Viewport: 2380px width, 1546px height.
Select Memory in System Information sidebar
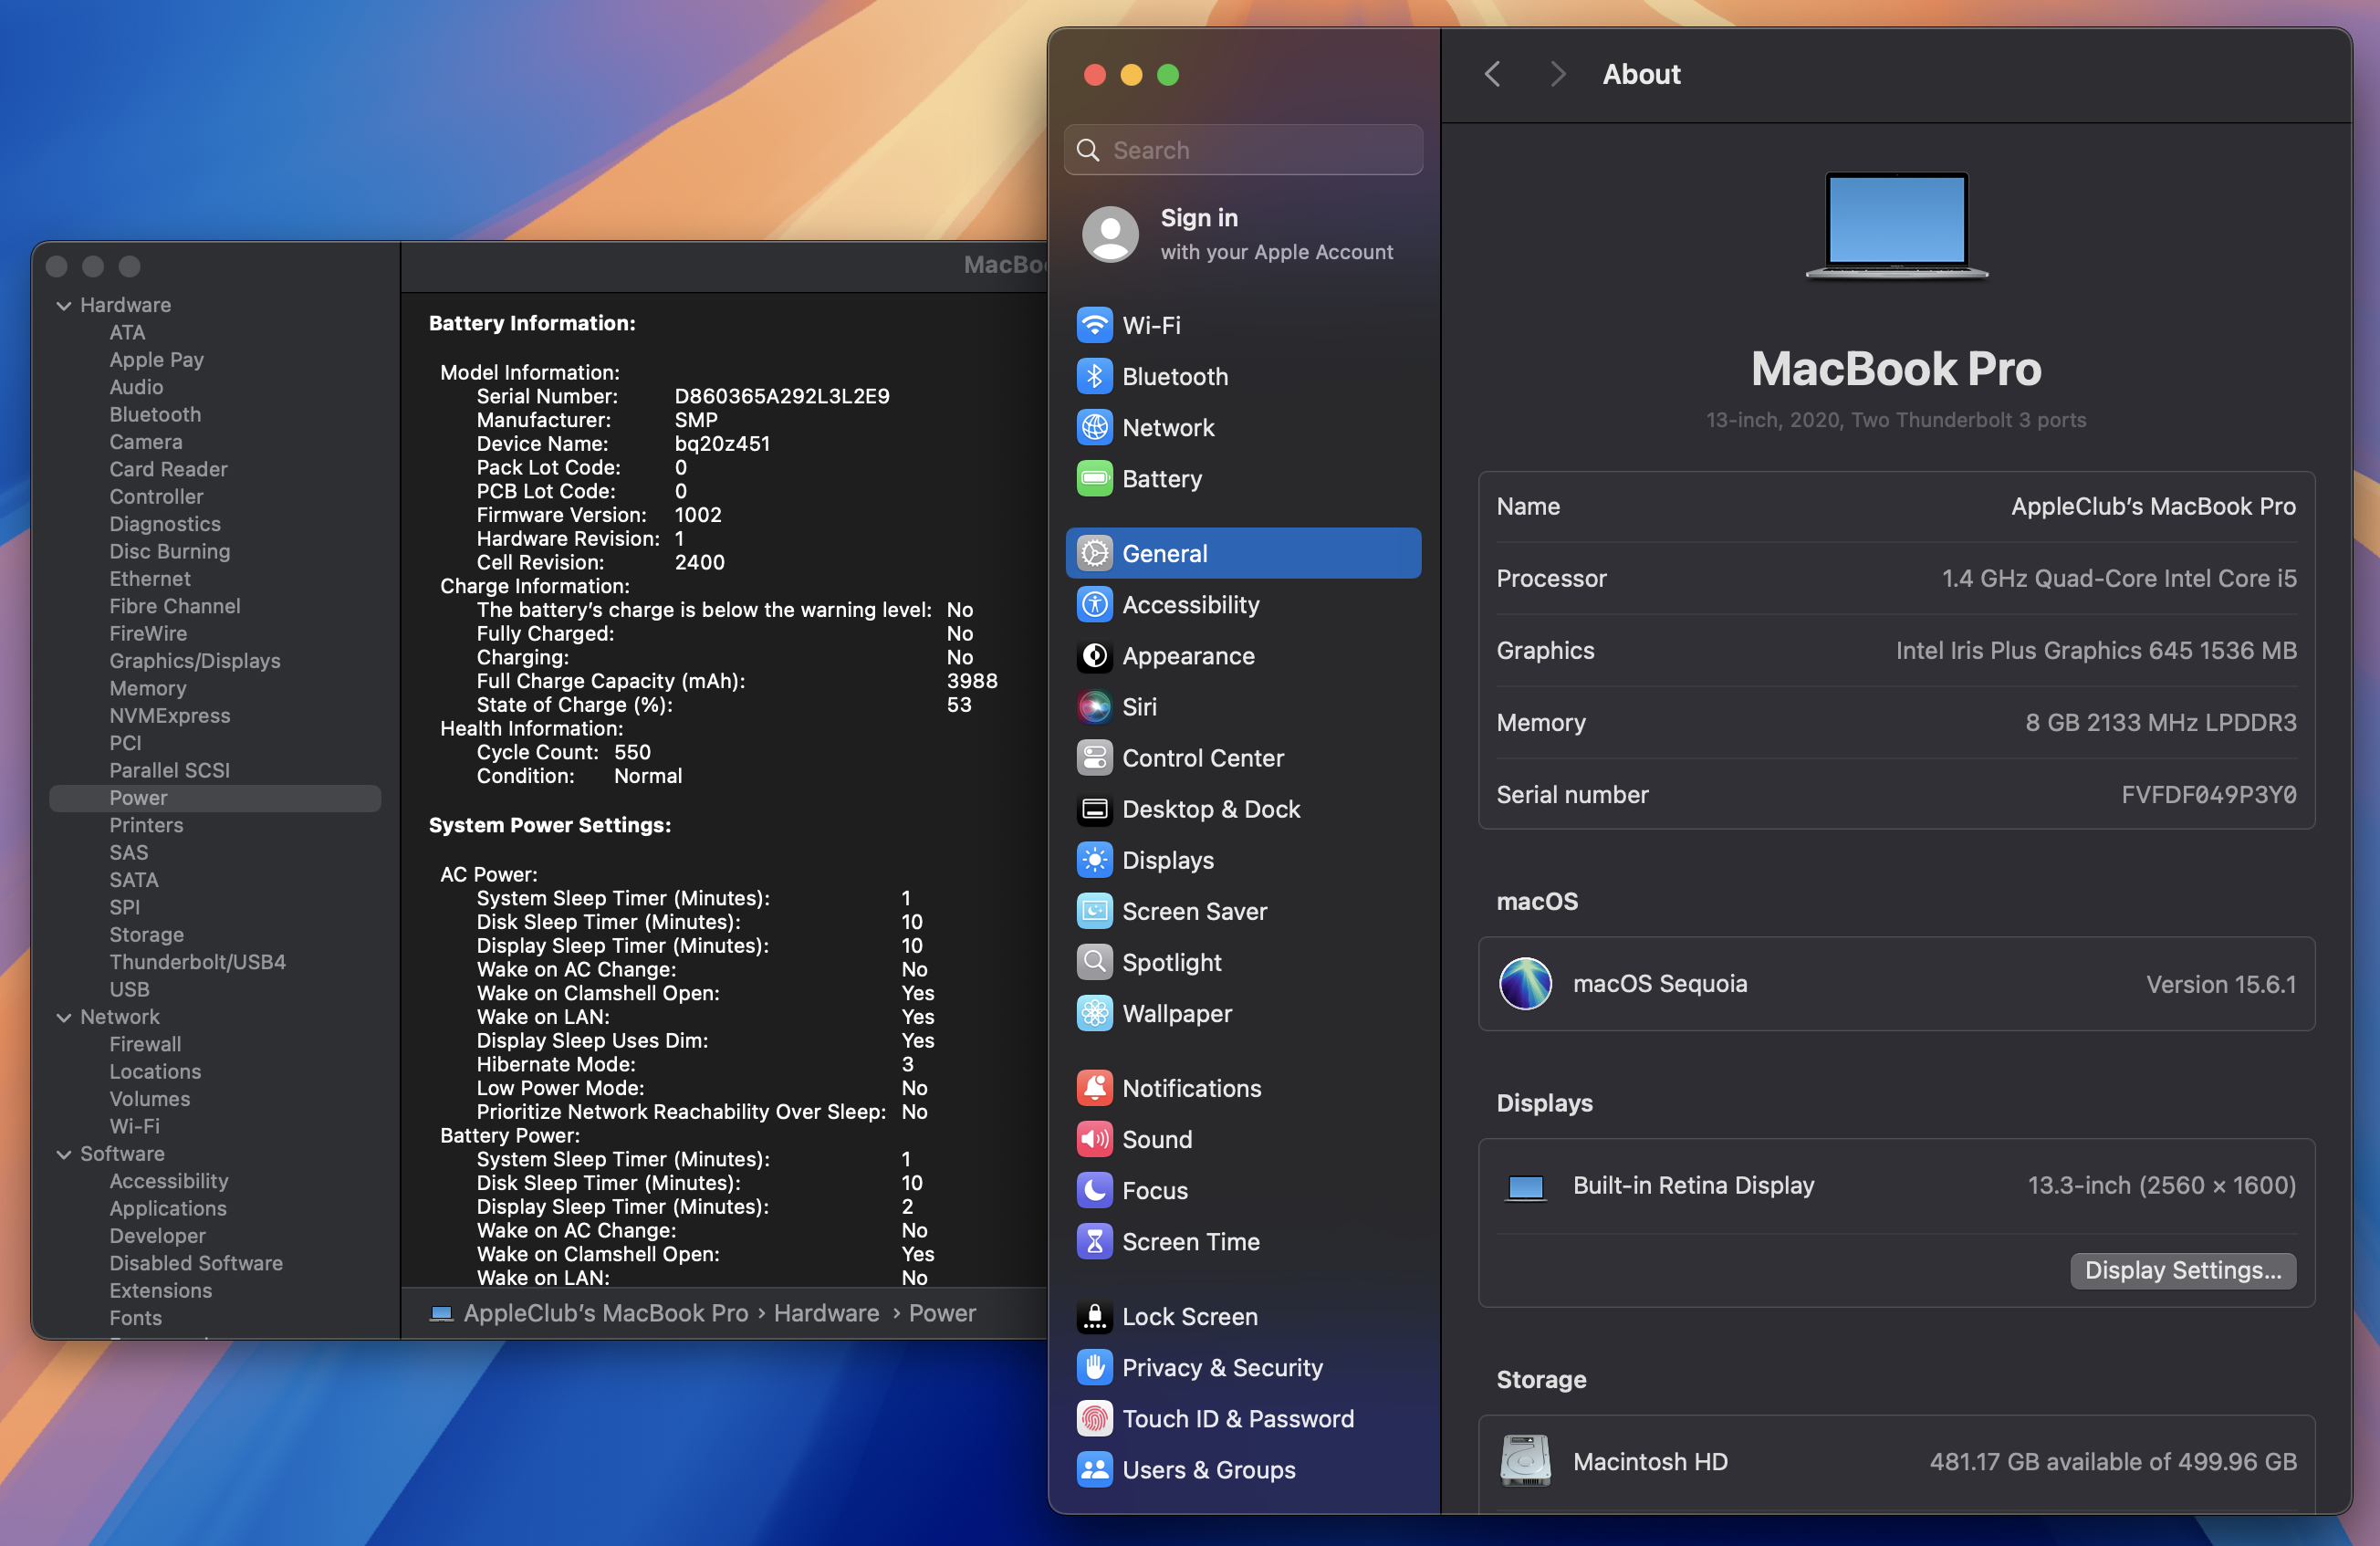pos(148,688)
